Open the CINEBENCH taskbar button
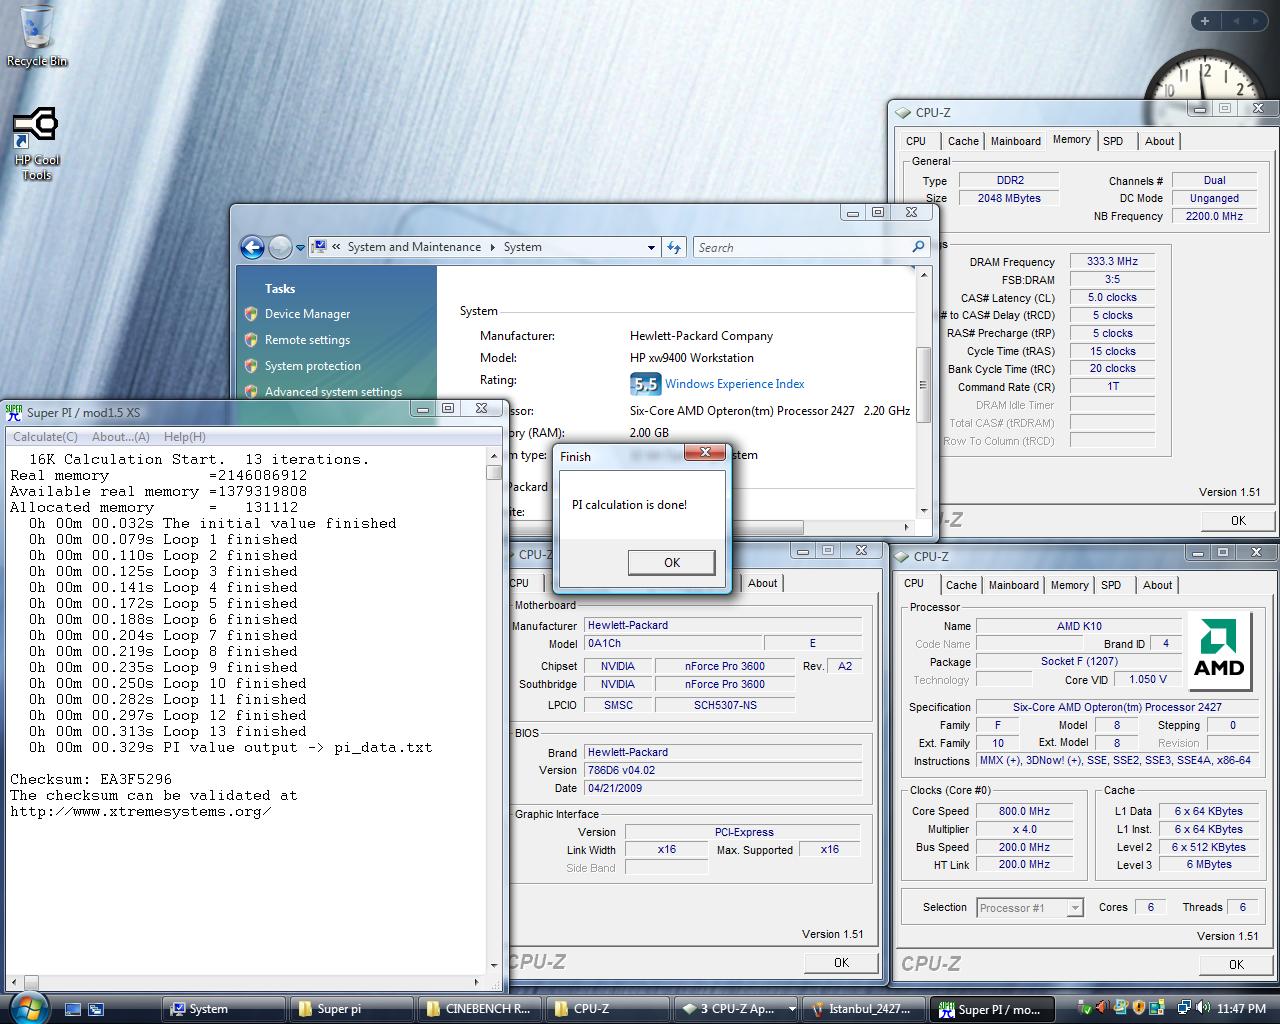The image size is (1280, 1024). click(x=479, y=1009)
